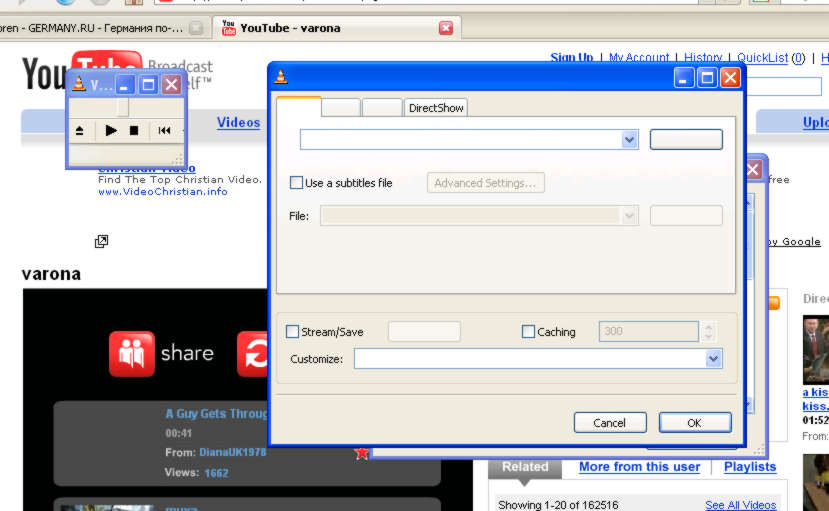The width and height of the screenshot is (829, 511).
Task: Click the Eject button in the VLC player
Action: pos(79,131)
